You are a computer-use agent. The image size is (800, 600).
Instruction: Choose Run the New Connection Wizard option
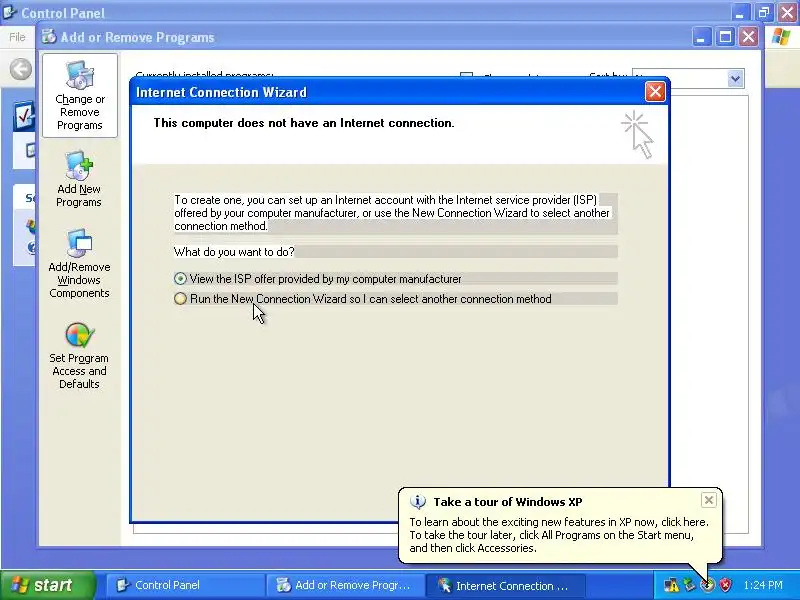click(180, 298)
